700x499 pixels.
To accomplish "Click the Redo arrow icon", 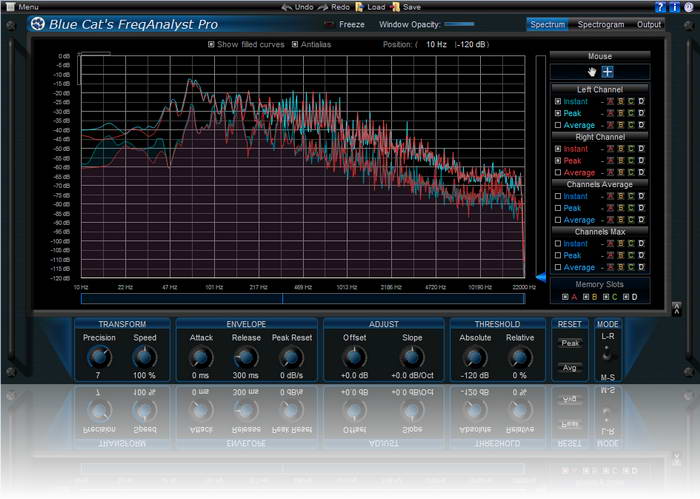I will pyautogui.click(x=322, y=7).
